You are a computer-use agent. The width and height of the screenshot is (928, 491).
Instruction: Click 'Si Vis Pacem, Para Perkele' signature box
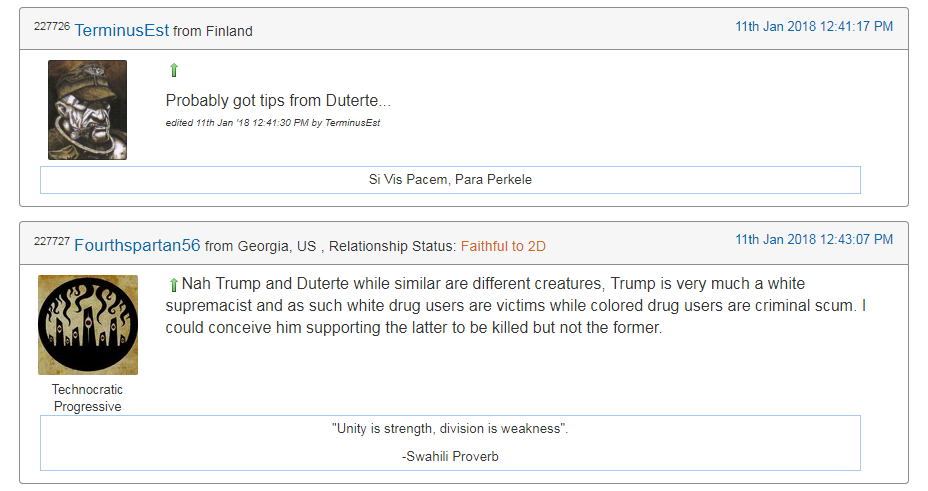tap(450, 180)
